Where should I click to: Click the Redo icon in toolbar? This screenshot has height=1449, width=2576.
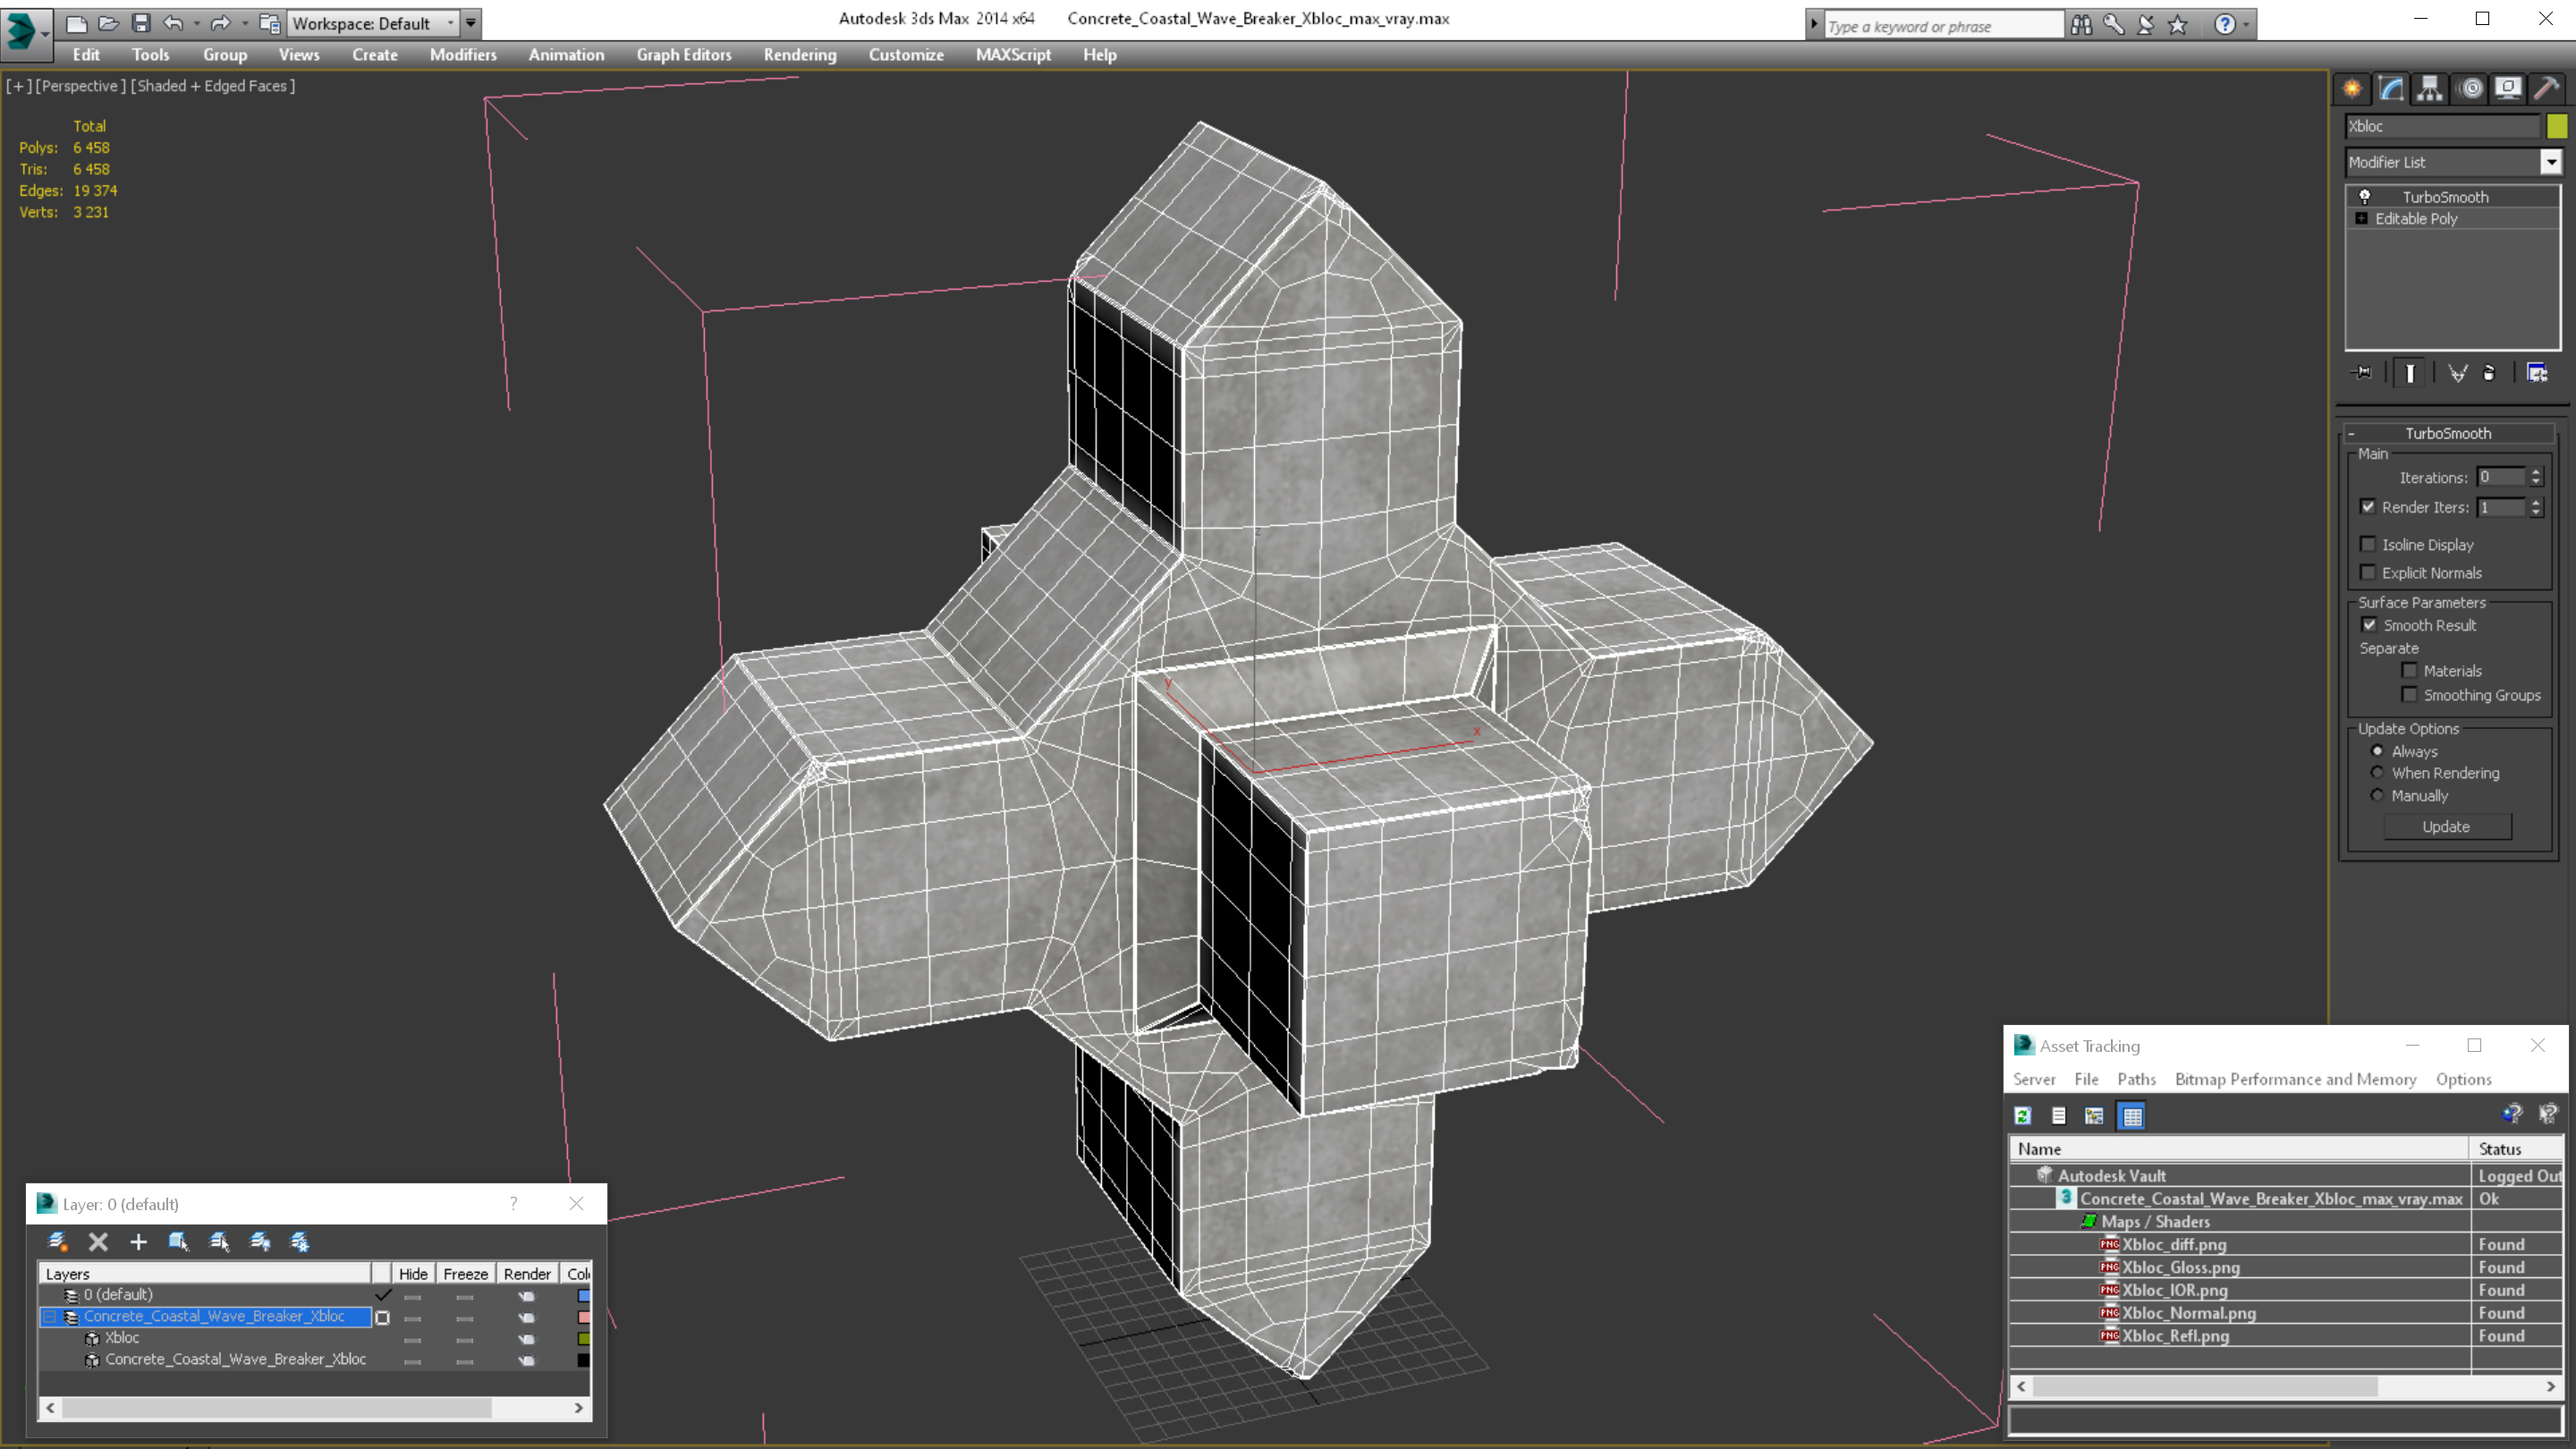[217, 21]
